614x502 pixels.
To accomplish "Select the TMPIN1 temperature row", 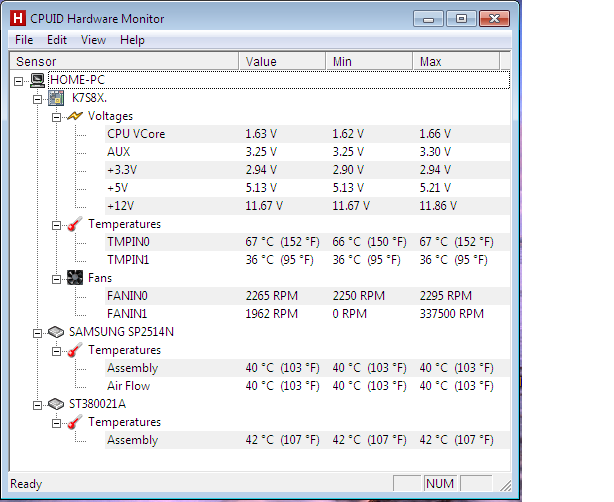I will point(307,260).
